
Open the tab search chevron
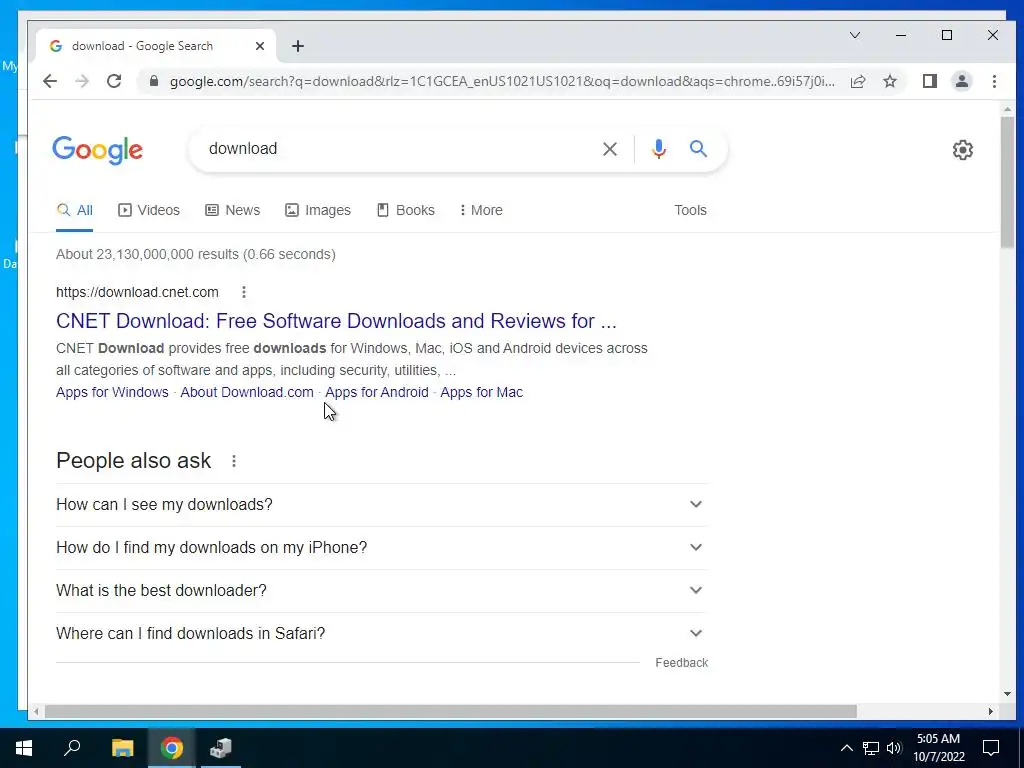(855, 35)
